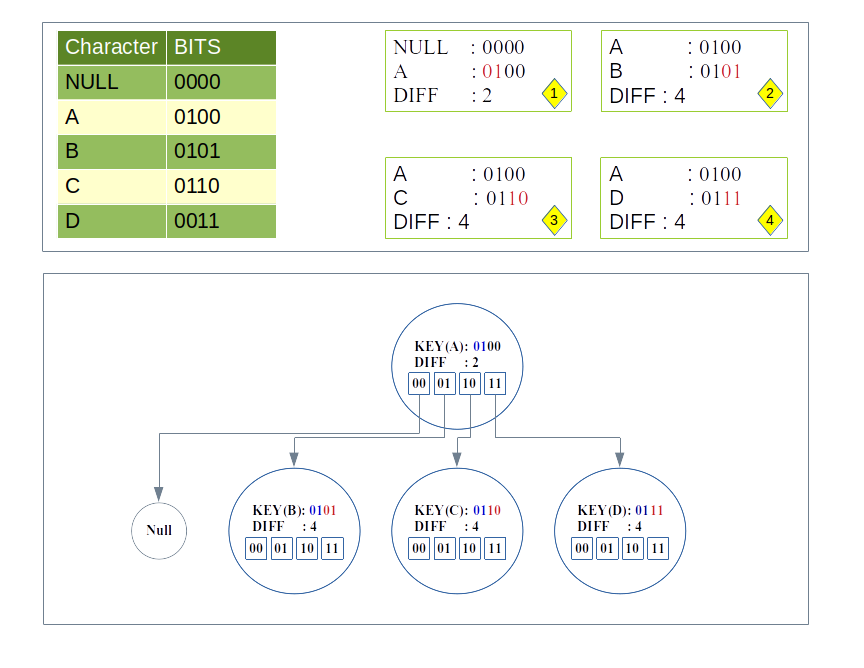Click 'KEY(C): 0110' label in the tree
864x668 pixels.
click(x=457, y=510)
